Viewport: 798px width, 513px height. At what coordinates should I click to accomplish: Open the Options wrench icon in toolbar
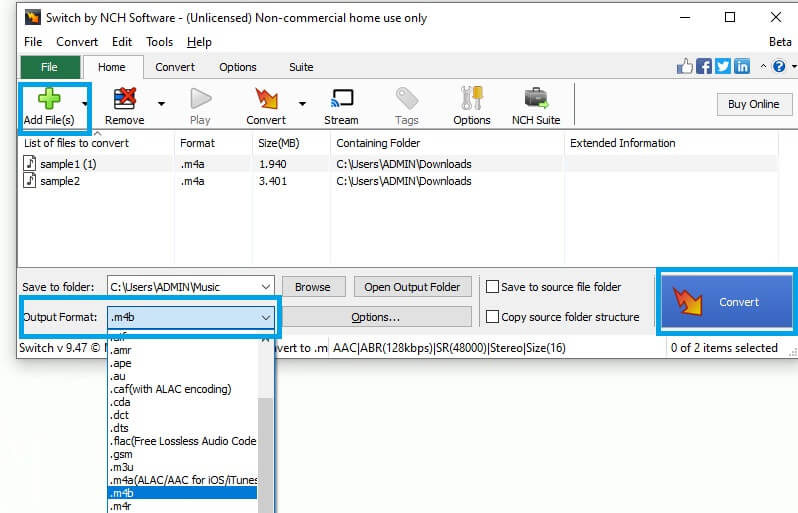(471, 99)
